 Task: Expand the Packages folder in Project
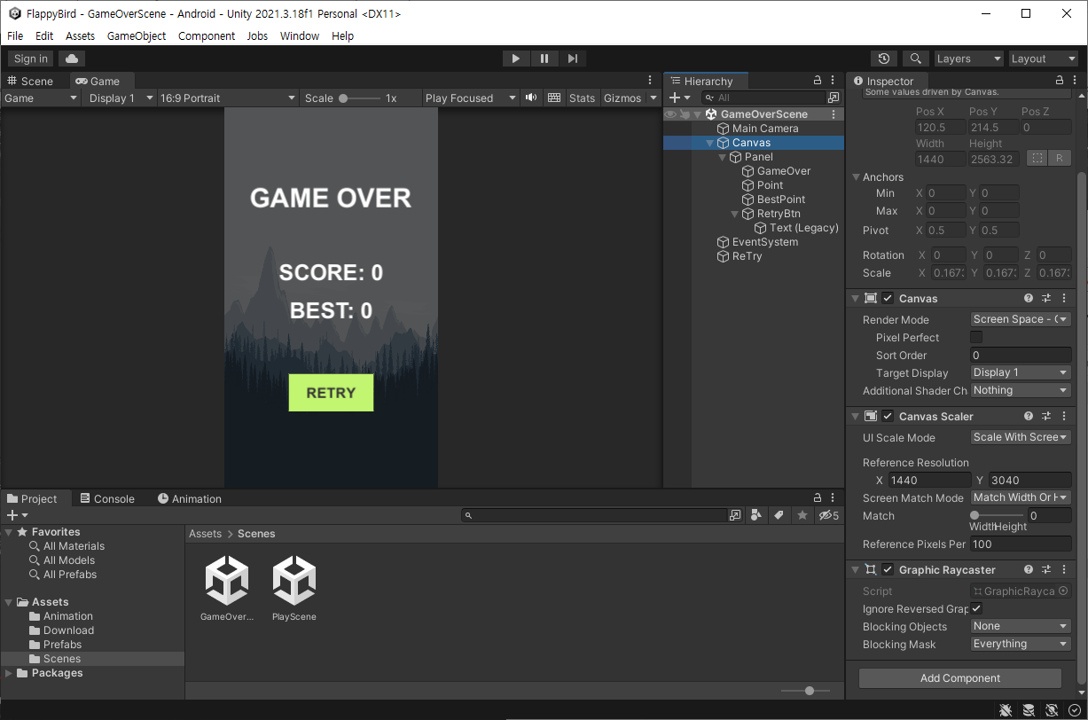[8, 673]
